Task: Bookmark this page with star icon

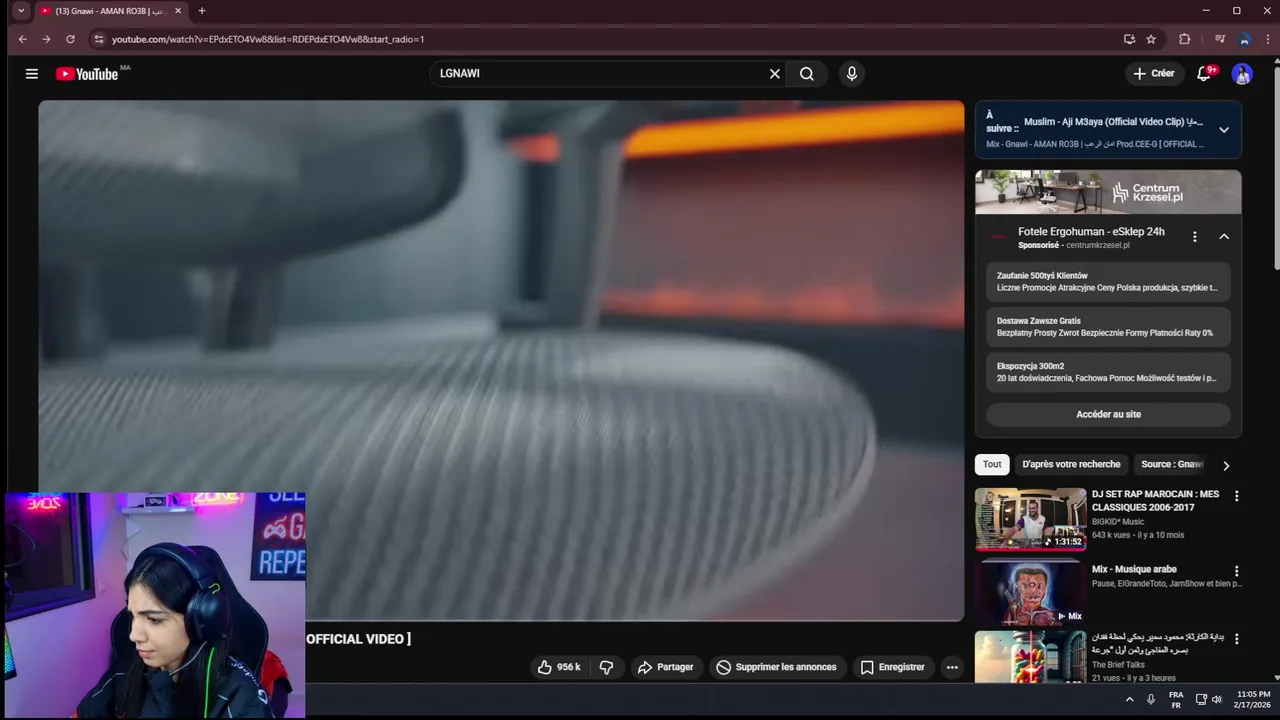Action: [1151, 39]
